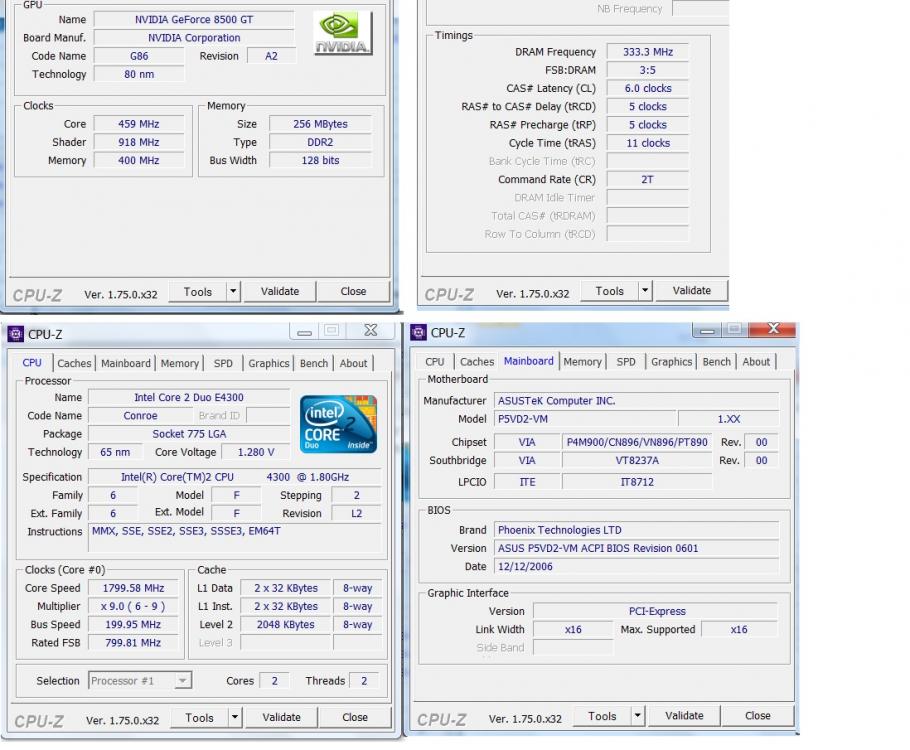Open About tab in Mainboard window
910x750 pixels.
coord(756,362)
